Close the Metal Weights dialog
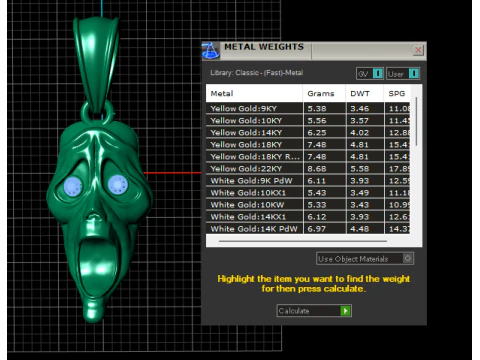480x360 pixels. tap(418, 50)
